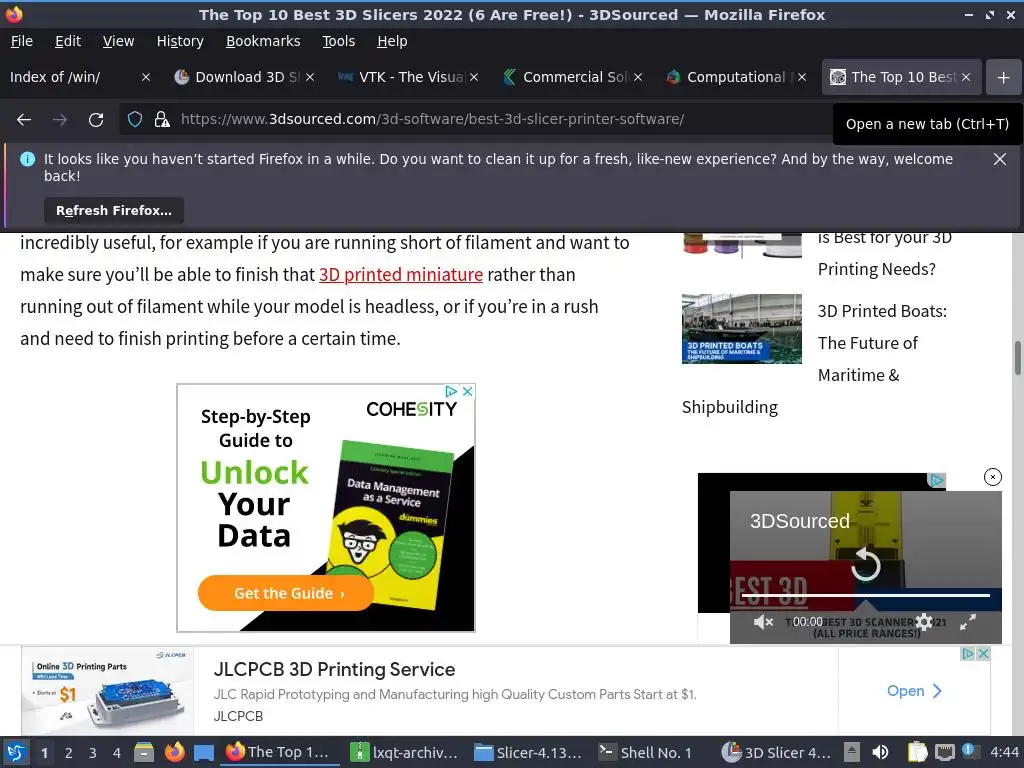Switch to VTK - The Visualization tab
The image size is (1024, 768).
tap(402, 77)
